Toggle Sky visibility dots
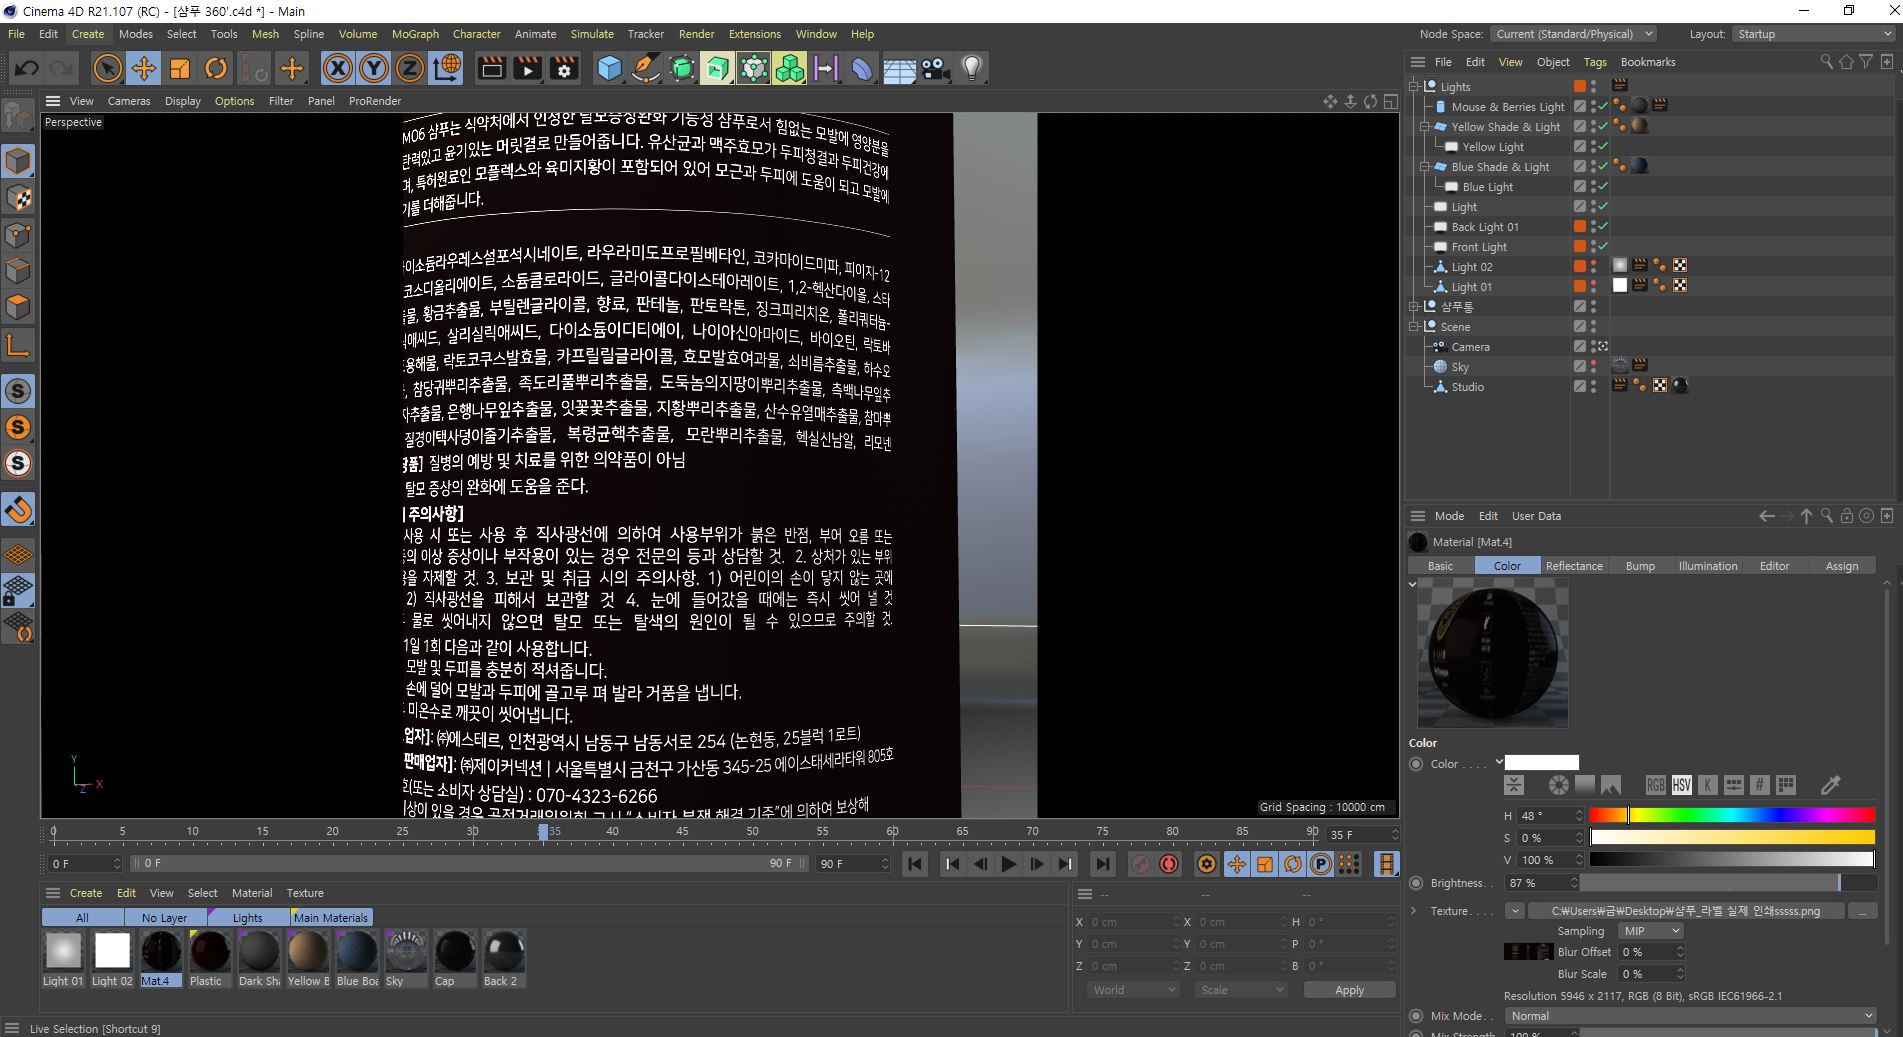This screenshot has height=1037, width=1903. 1594,367
